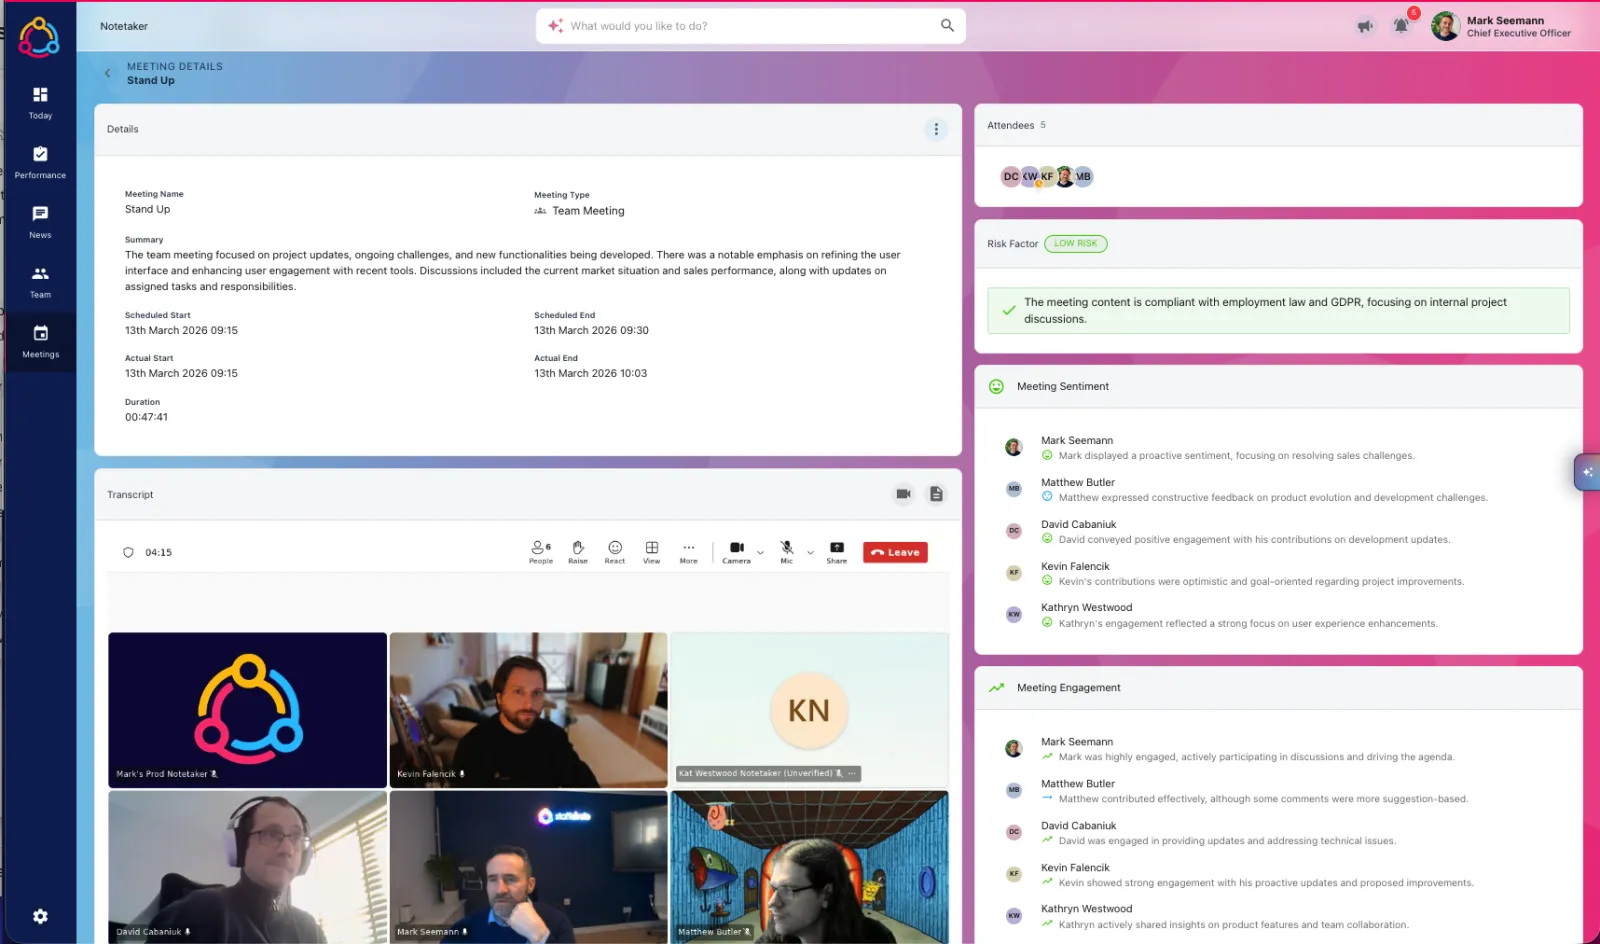Click Raise hand in meeting toolbar

point(578,552)
